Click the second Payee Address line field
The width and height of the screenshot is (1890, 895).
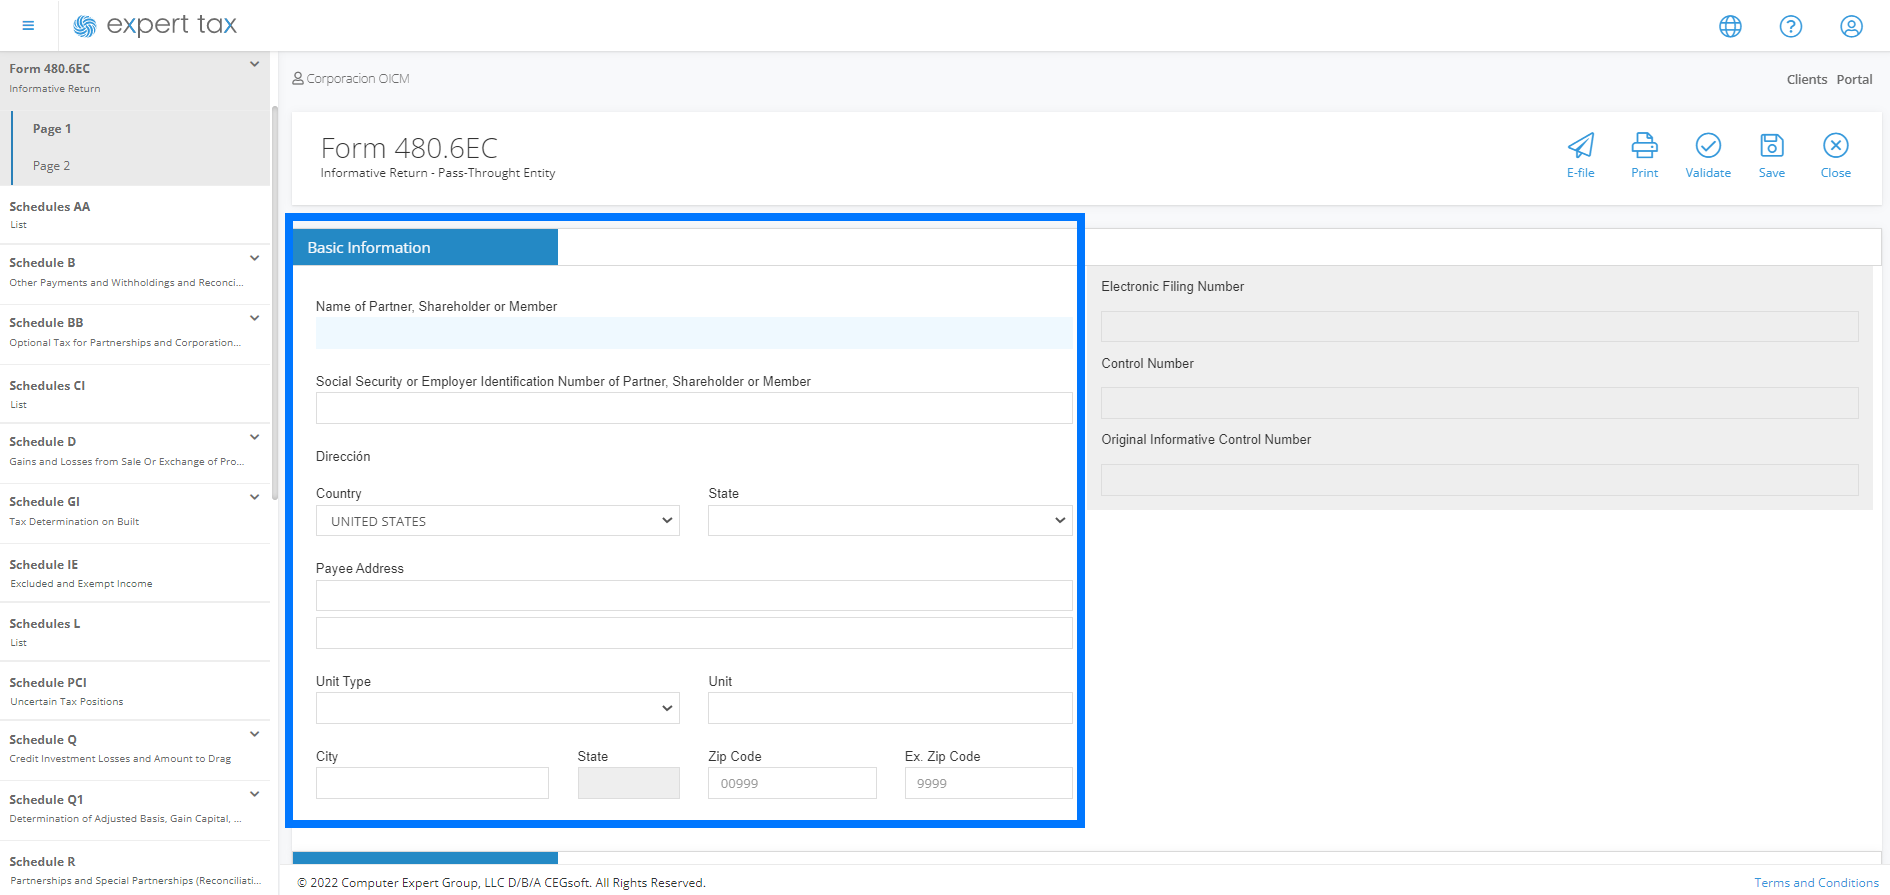click(x=694, y=633)
